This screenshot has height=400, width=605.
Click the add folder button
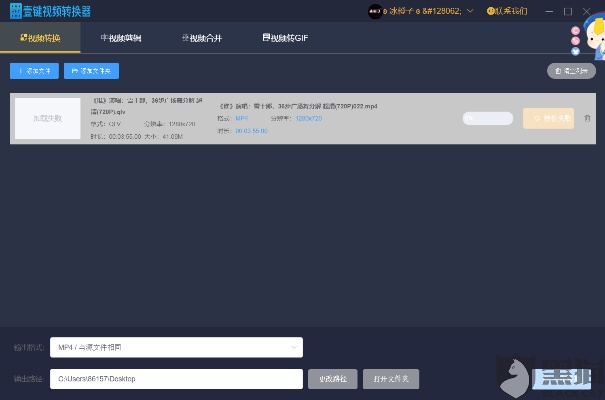(91, 71)
